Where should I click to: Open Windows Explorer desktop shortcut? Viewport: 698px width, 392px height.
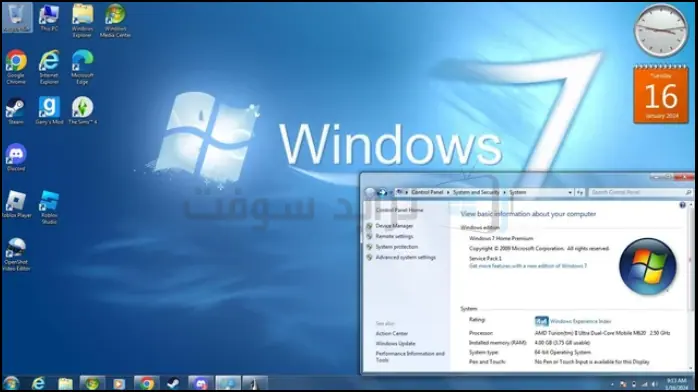(x=82, y=20)
